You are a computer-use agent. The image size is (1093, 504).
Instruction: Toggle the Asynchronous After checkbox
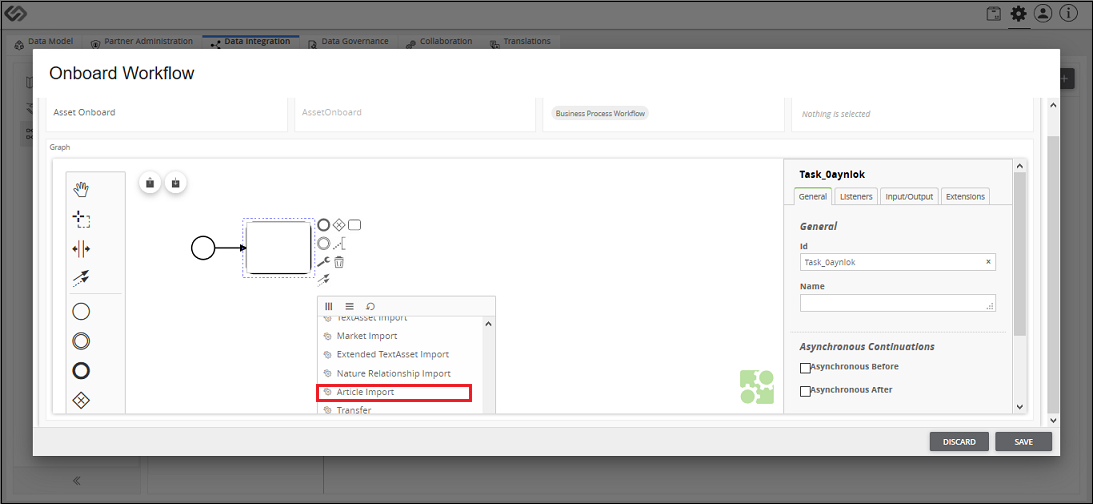805,392
